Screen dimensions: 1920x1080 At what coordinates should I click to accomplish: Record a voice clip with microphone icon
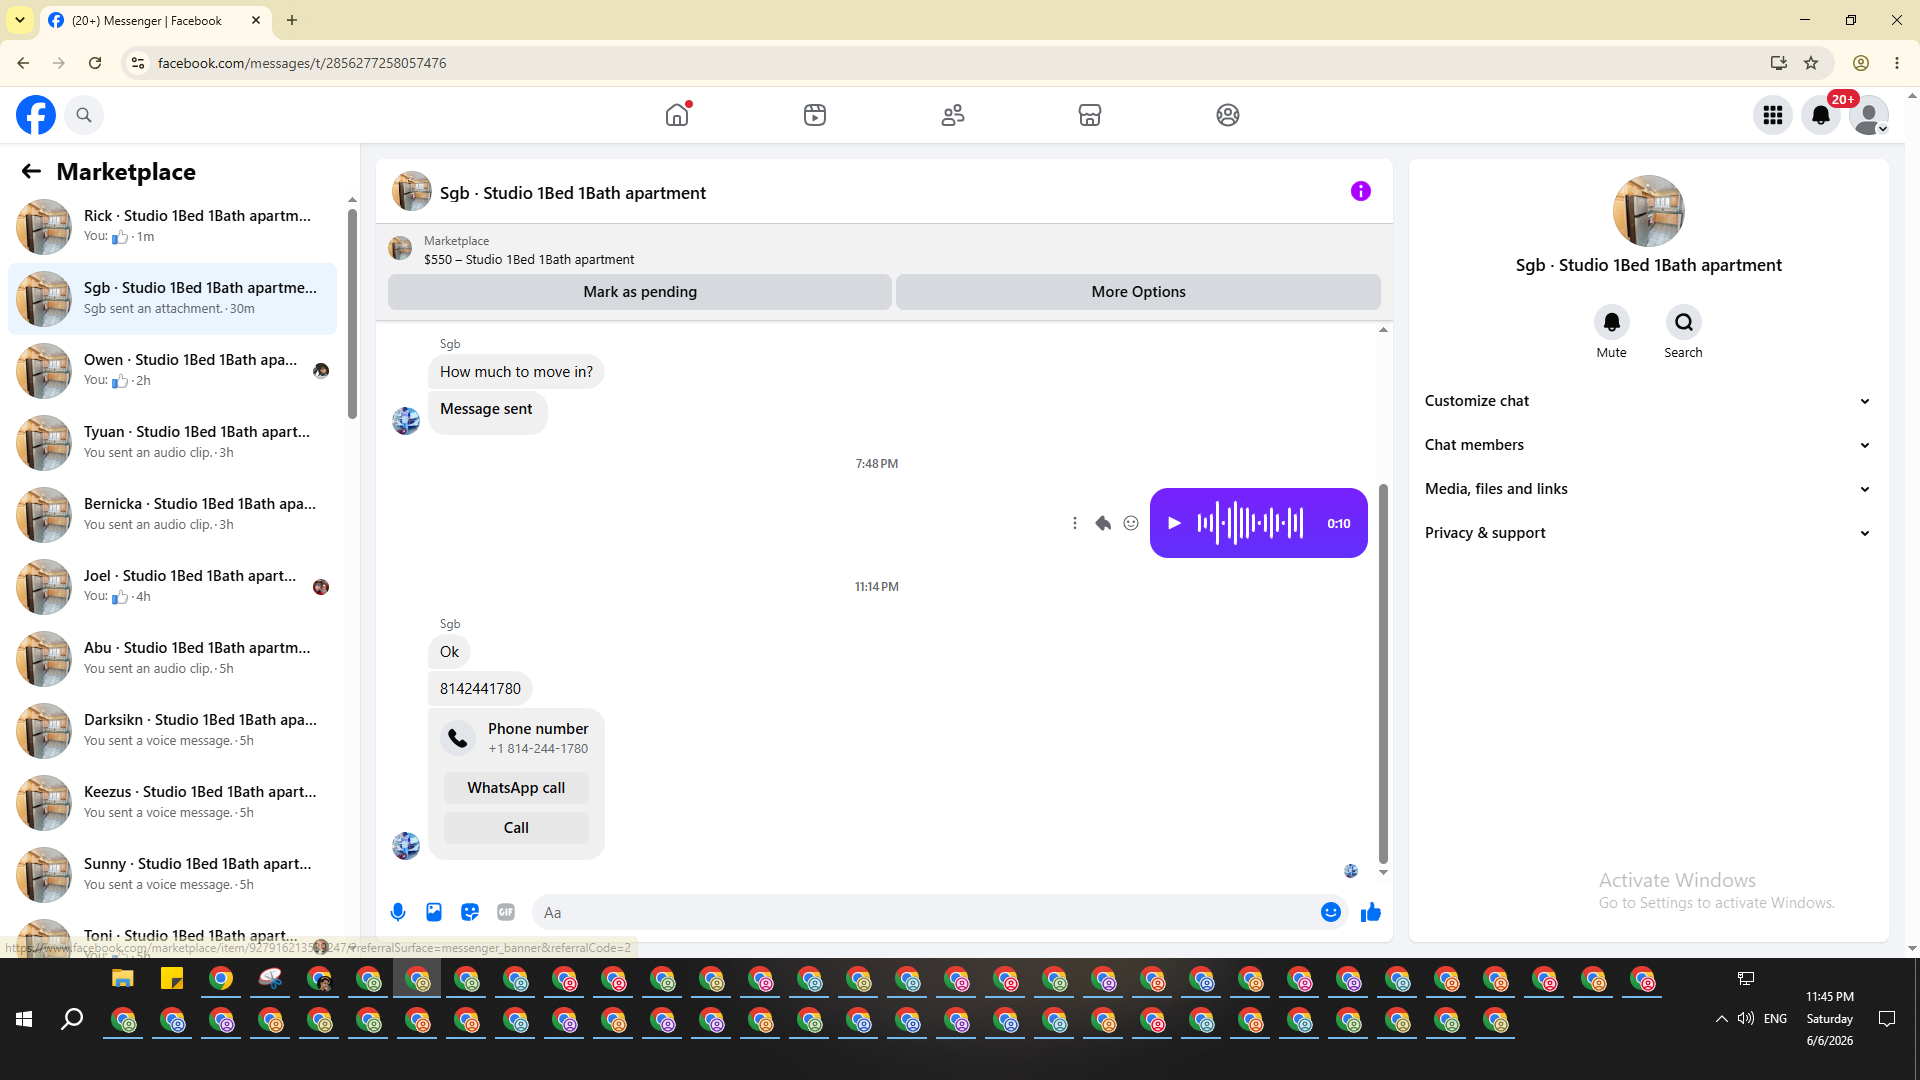click(398, 912)
